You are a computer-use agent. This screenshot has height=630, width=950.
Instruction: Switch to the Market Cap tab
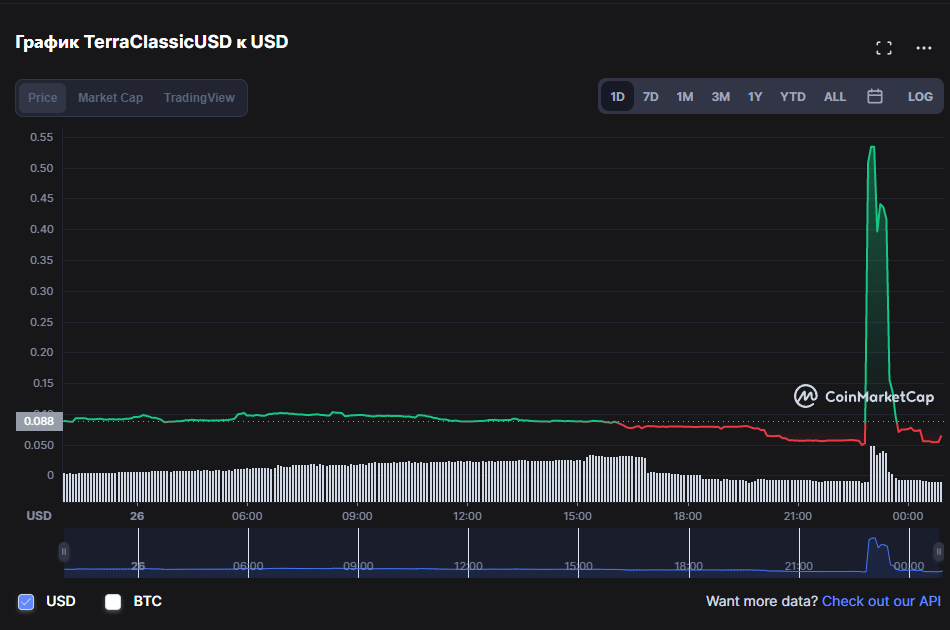click(110, 98)
